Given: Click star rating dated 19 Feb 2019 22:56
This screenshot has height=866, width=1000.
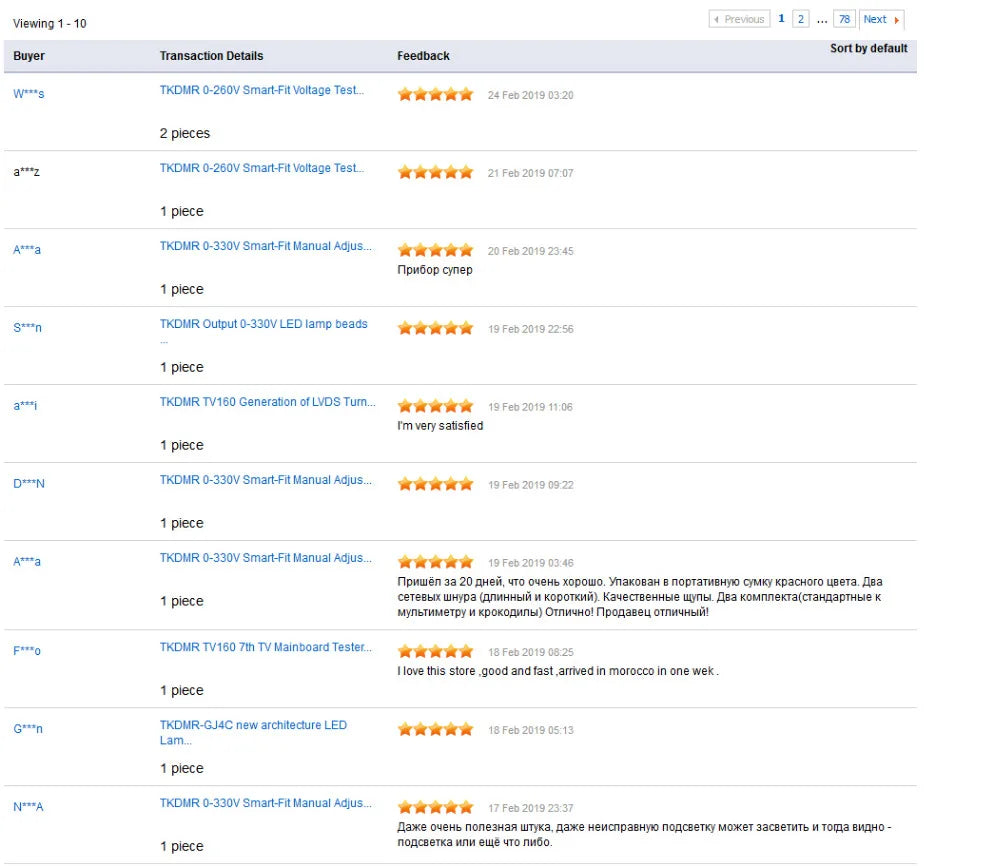Looking at the screenshot, I should [435, 328].
